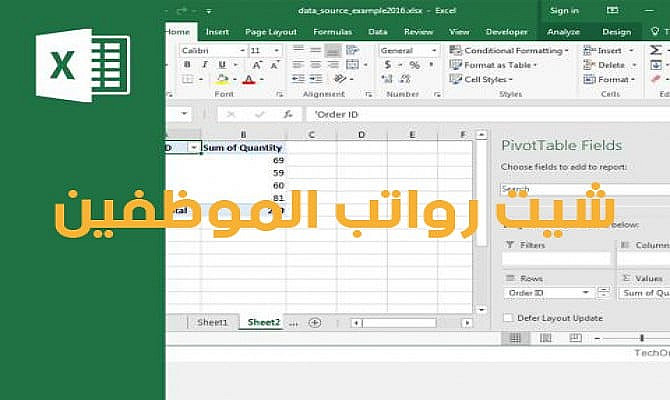
Task: Add new sheet plus icon
Action: (x=315, y=323)
